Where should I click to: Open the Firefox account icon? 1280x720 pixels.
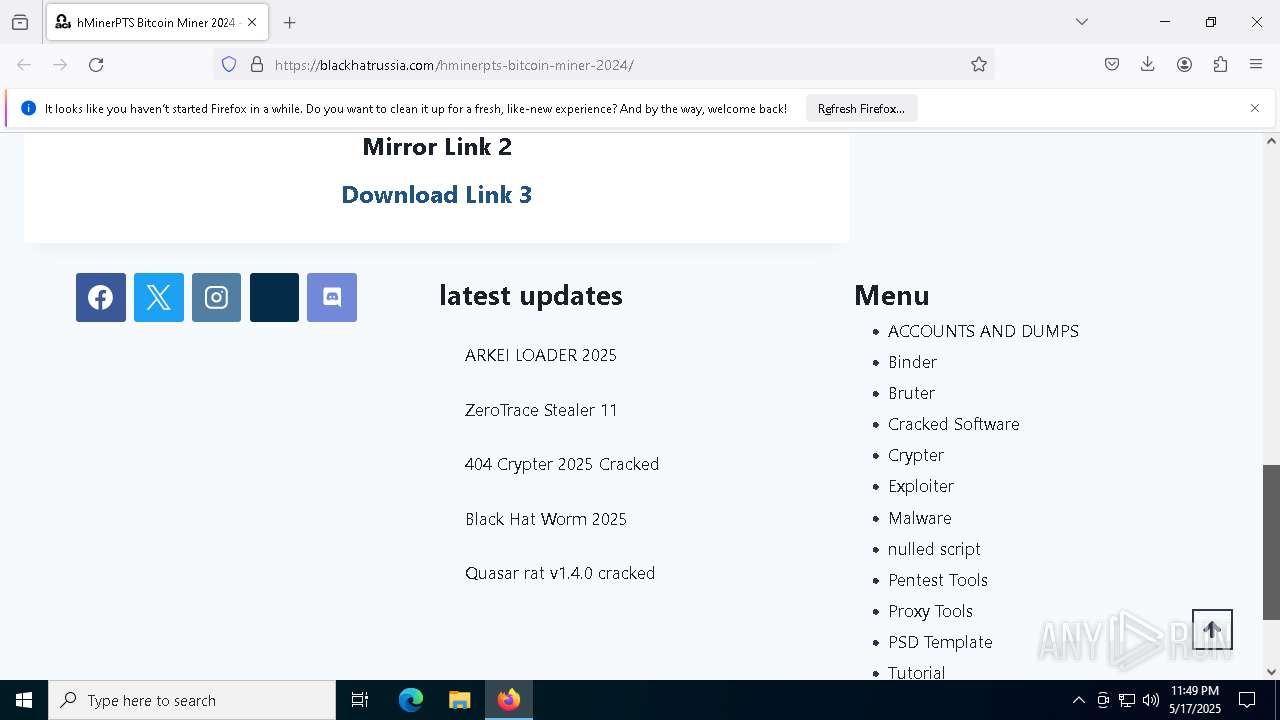[1184, 65]
